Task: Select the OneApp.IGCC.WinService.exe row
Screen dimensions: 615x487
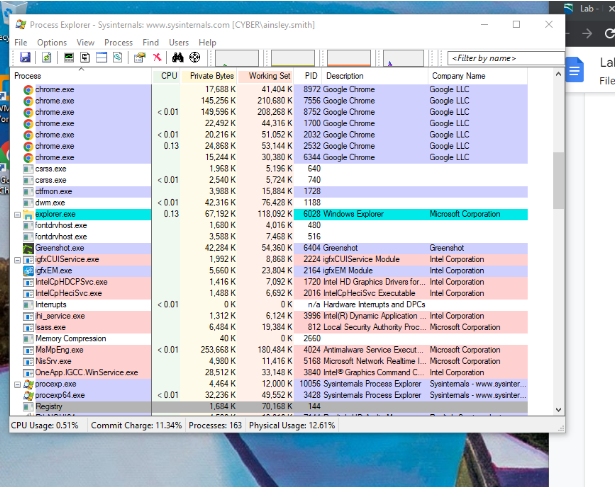Action: (x=269, y=373)
